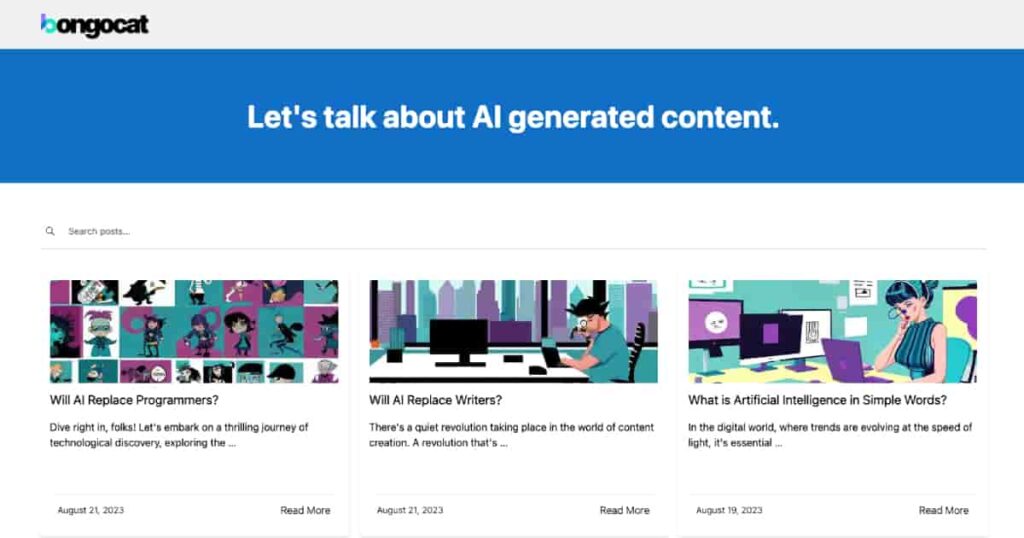
Task: Click the excerpt starting 'Dive right in, folks!'
Action: pos(179,435)
